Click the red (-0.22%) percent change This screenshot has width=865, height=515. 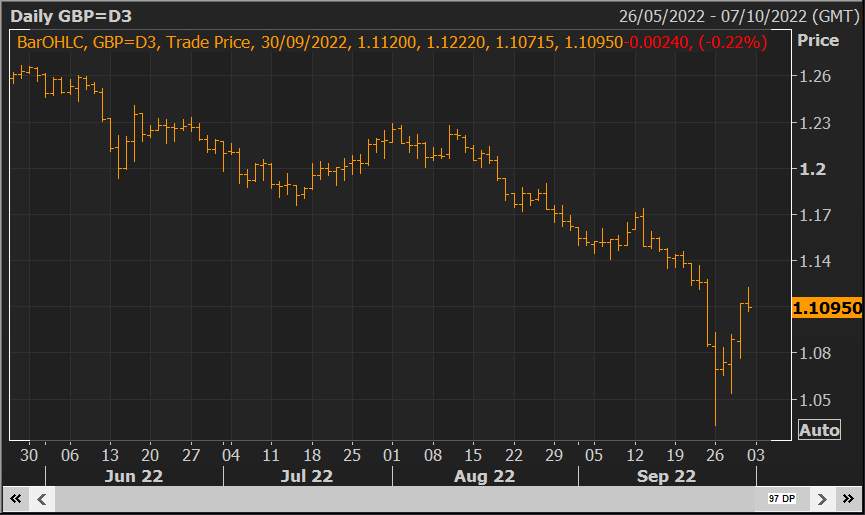click(733, 42)
